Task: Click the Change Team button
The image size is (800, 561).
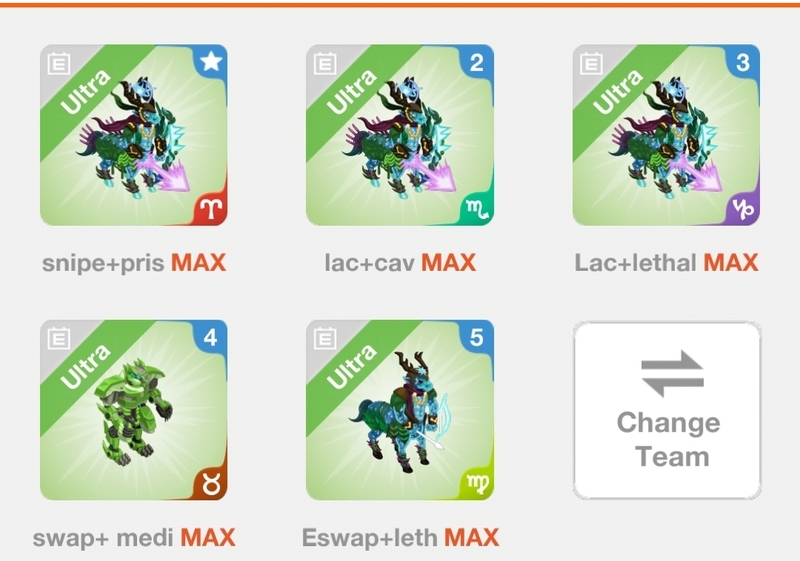Action: coord(667,410)
